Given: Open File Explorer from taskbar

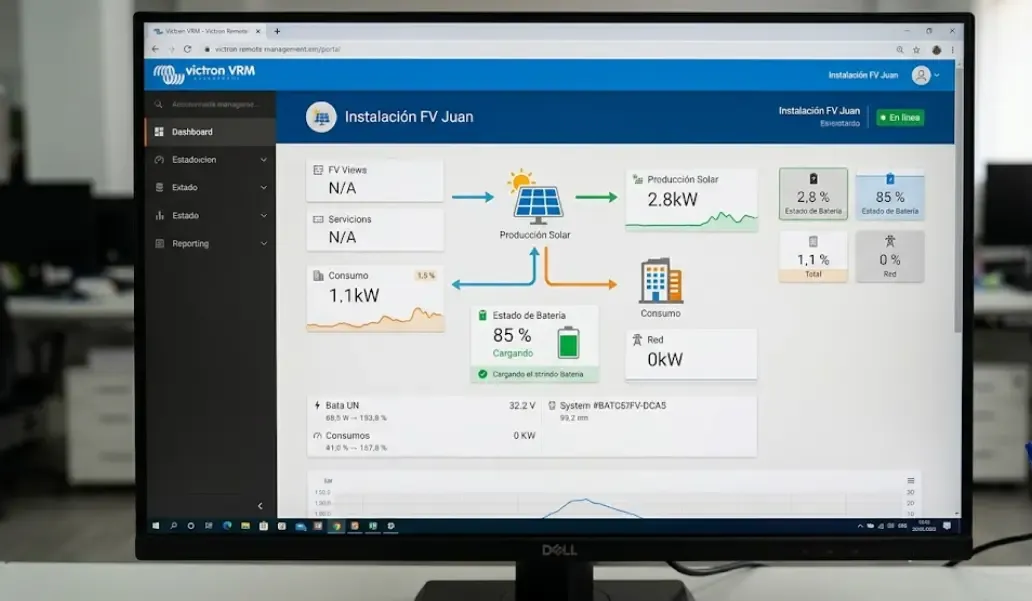Looking at the screenshot, I should click(245, 526).
